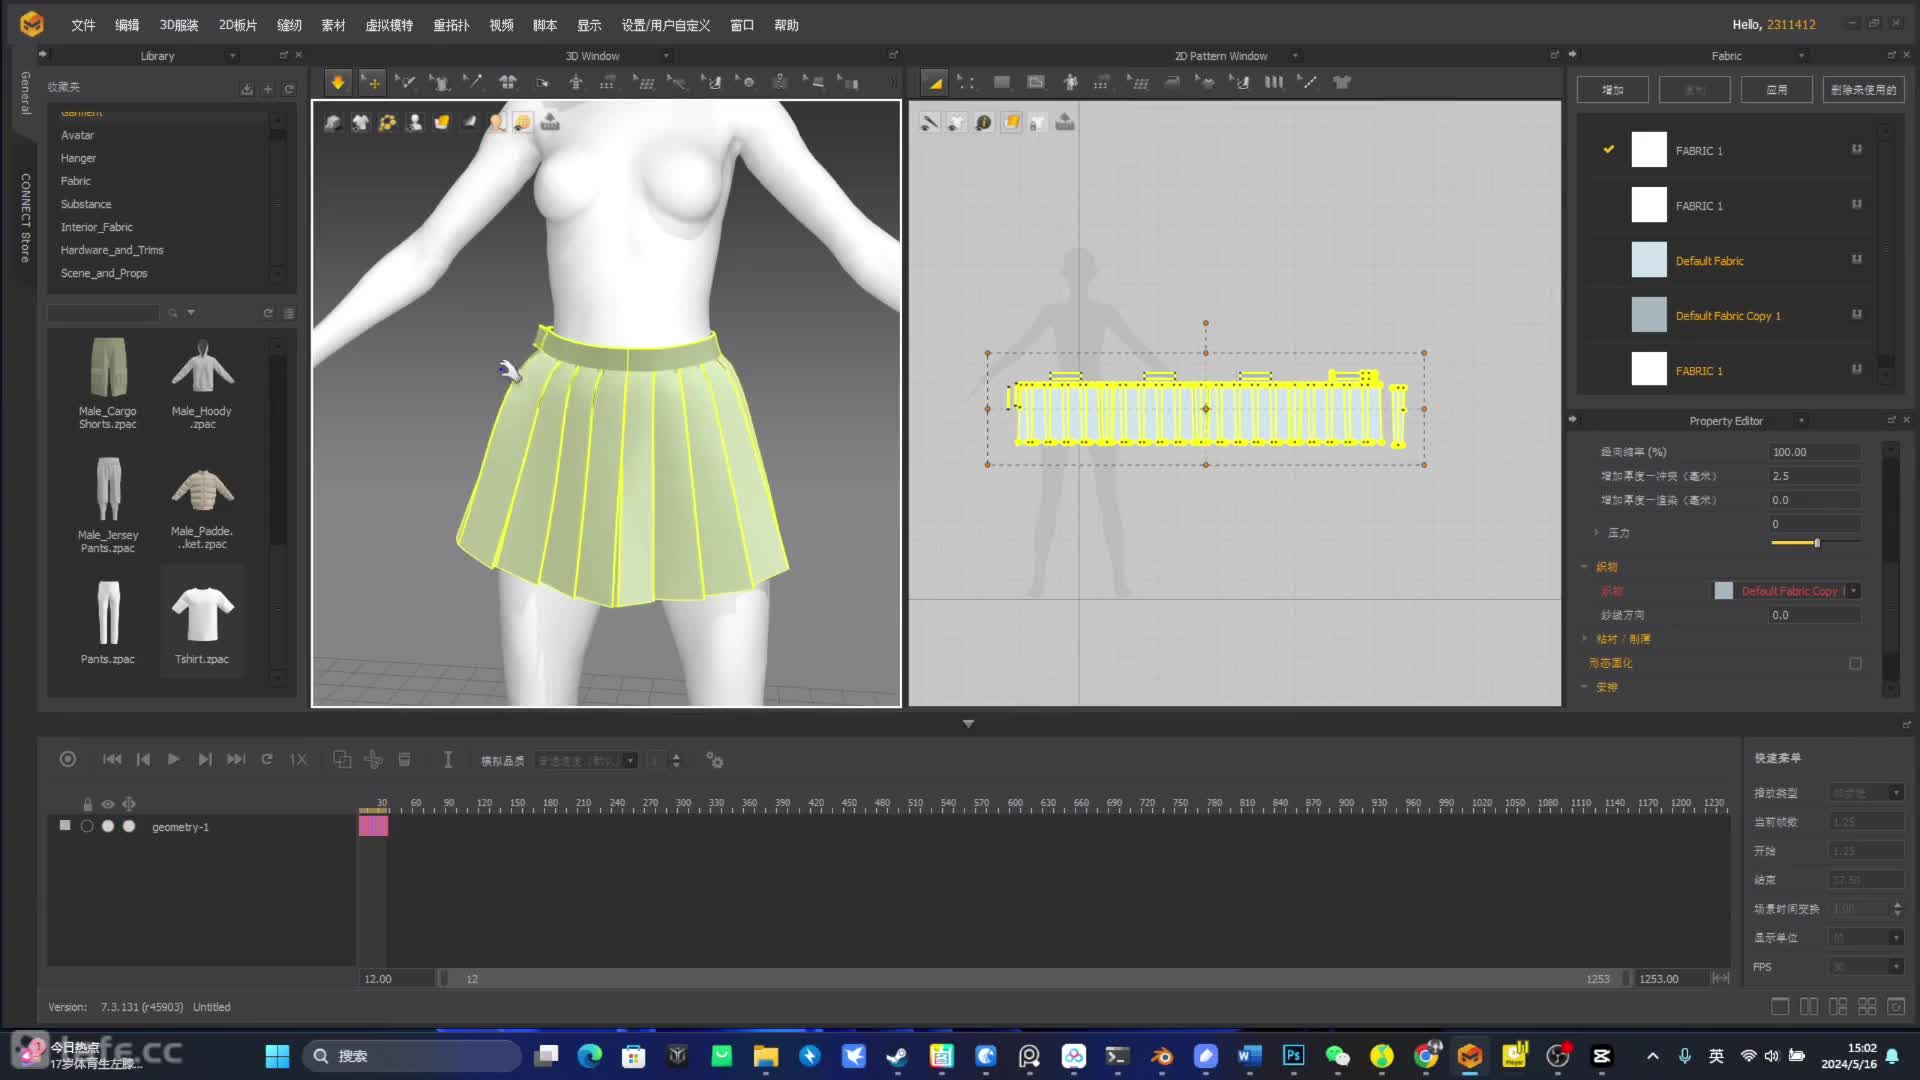Toggle the pin icon on first FABRIC 1 row

click(x=1857, y=149)
